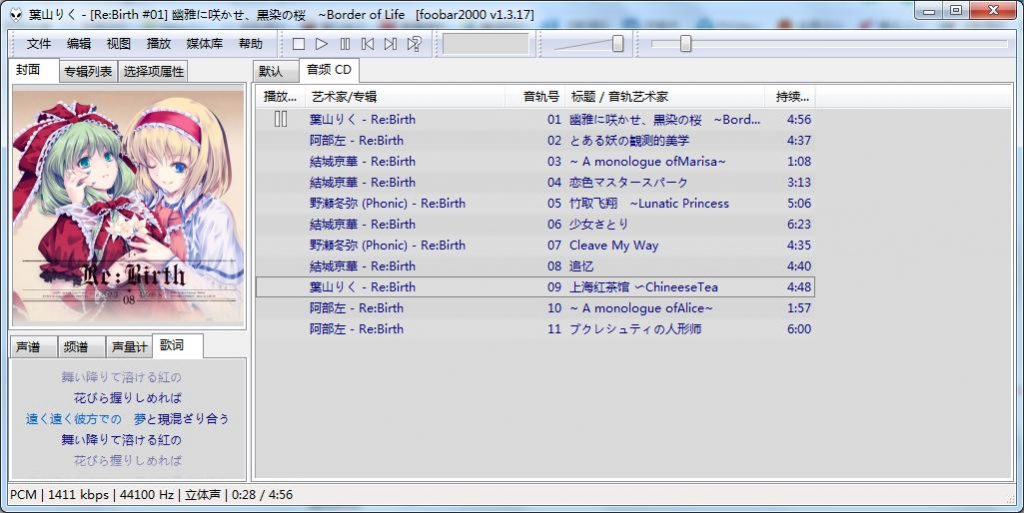The image size is (1024, 513).
Task: Select track 02 とある妖の観測的美学
Action: [535, 140]
